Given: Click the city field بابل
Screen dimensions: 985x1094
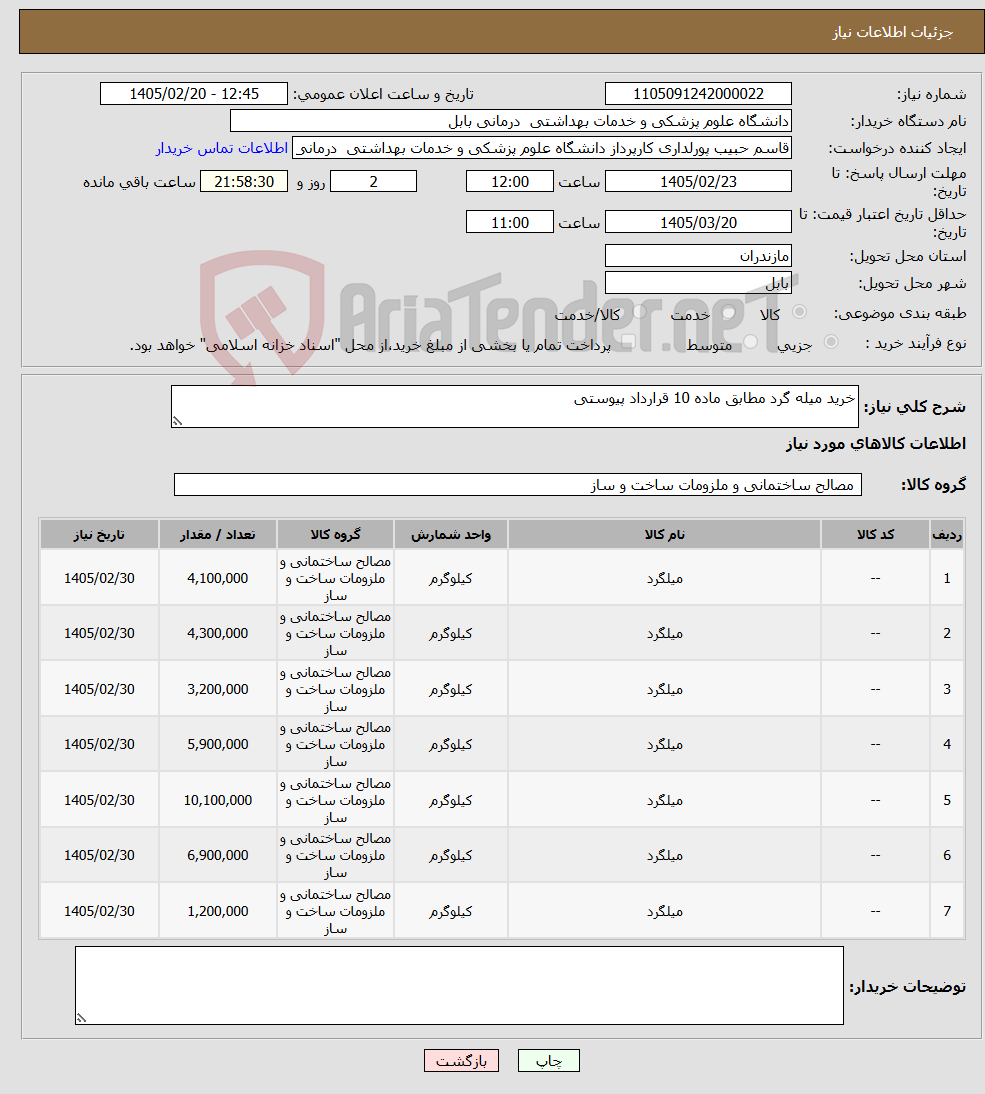Looking at the screenshot, I should [698, 283].
